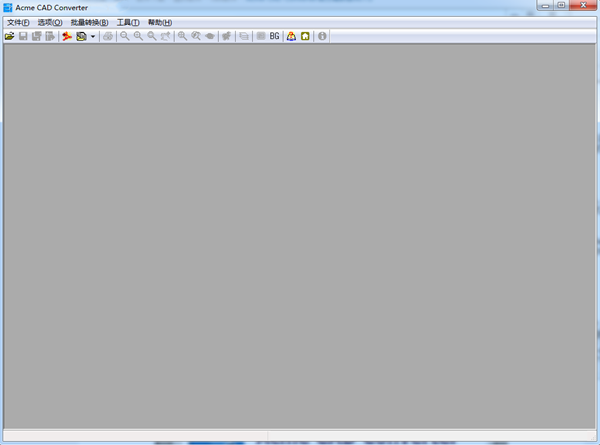The image size is (600, 445).
Task: Click the grey square icon left of BG
Action: 261,36
